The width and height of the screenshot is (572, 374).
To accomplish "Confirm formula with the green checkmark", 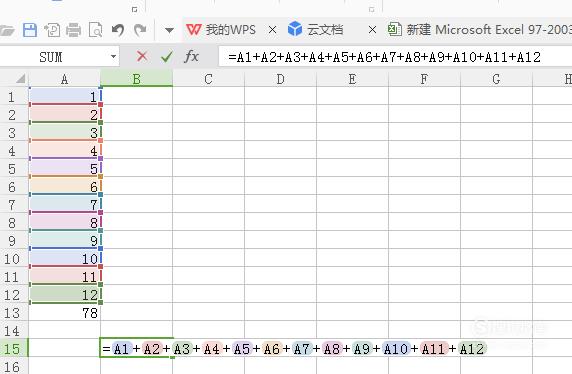I will (x=167, y=57).
